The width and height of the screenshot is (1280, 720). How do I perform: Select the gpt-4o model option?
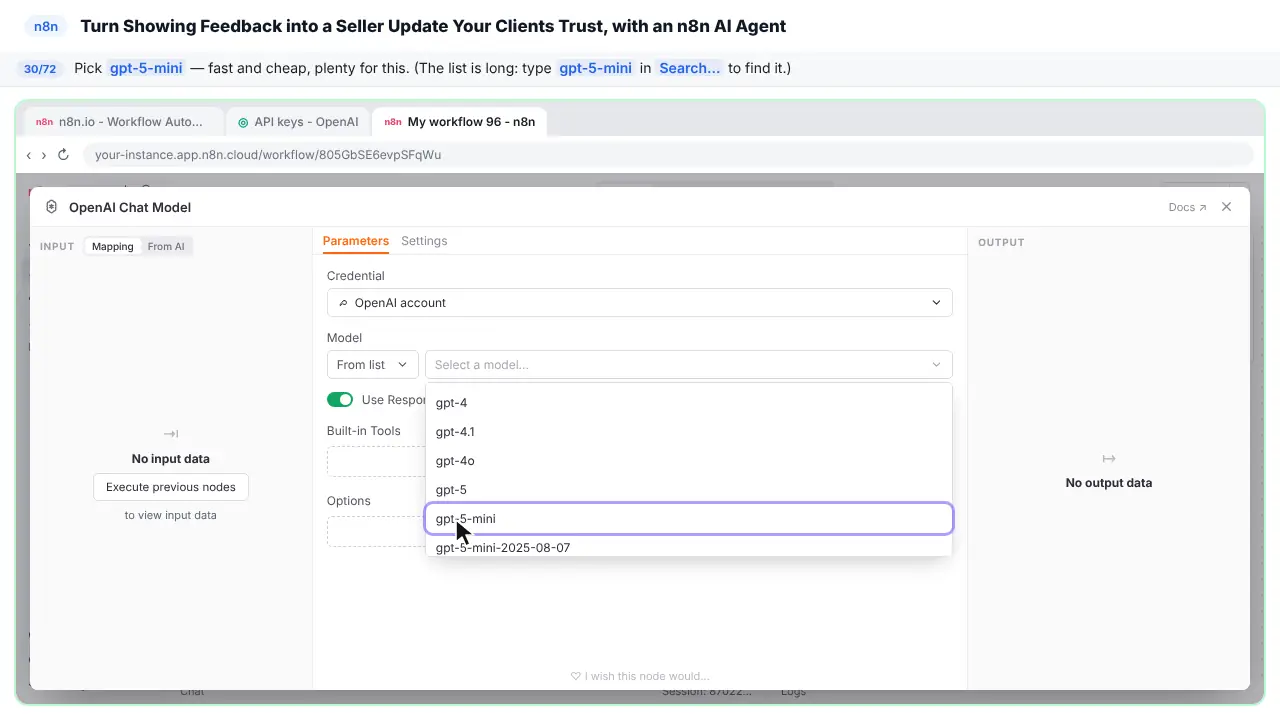688,461
